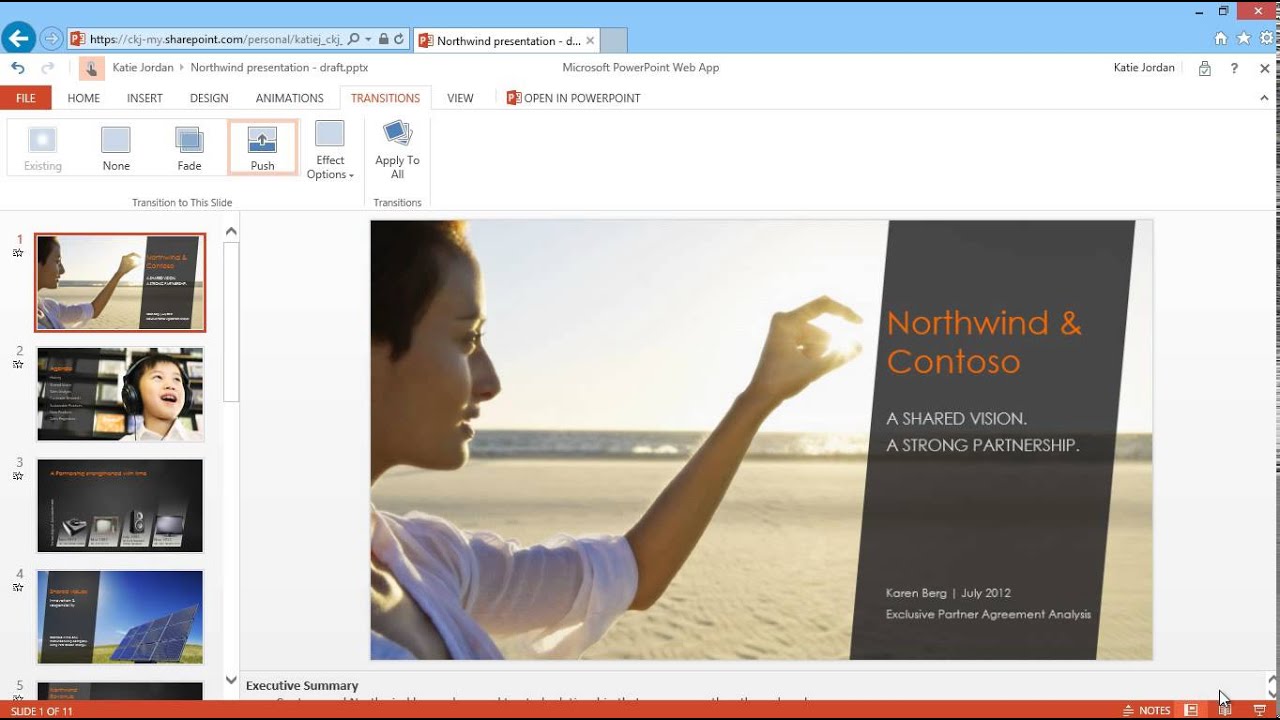Click thumbnail pane scrollbar handle
The width and height of the screenshot is (1280, 720).
point(231,322)
